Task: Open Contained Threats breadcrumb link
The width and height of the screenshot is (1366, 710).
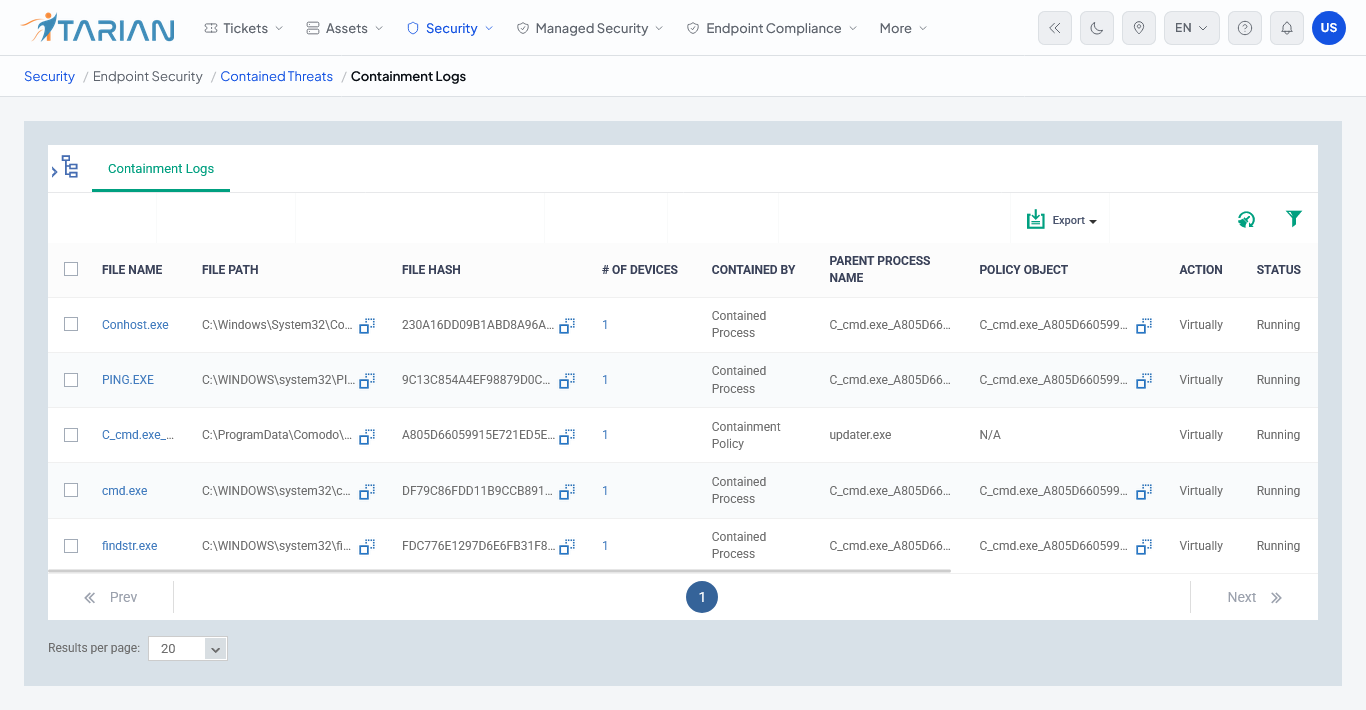Action: click(277, 76)
